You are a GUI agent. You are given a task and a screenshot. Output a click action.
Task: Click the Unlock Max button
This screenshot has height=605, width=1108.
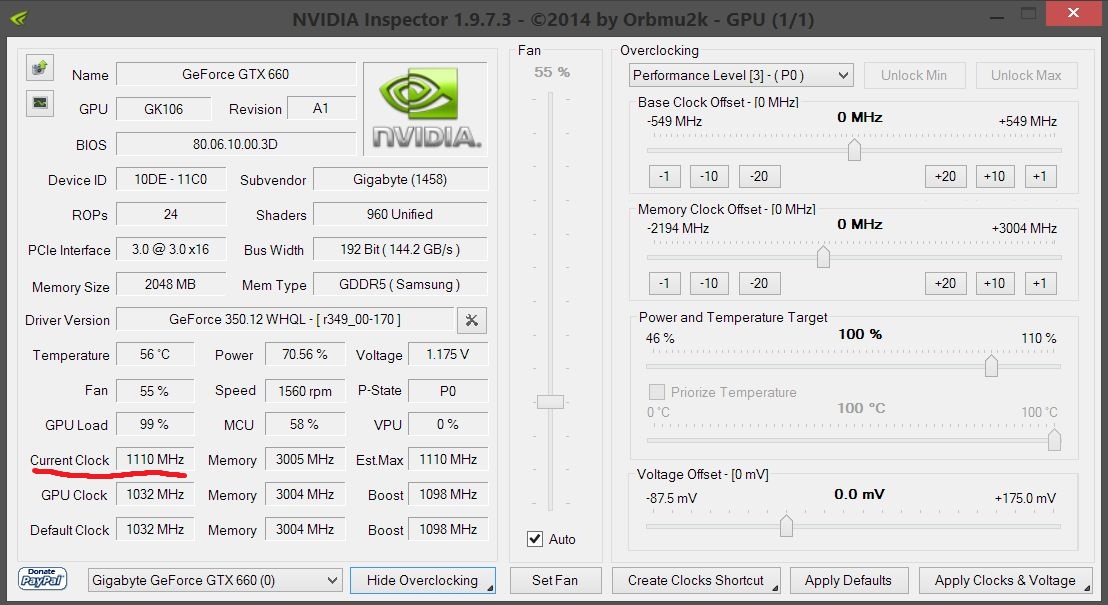click(x=1026, y=75)
